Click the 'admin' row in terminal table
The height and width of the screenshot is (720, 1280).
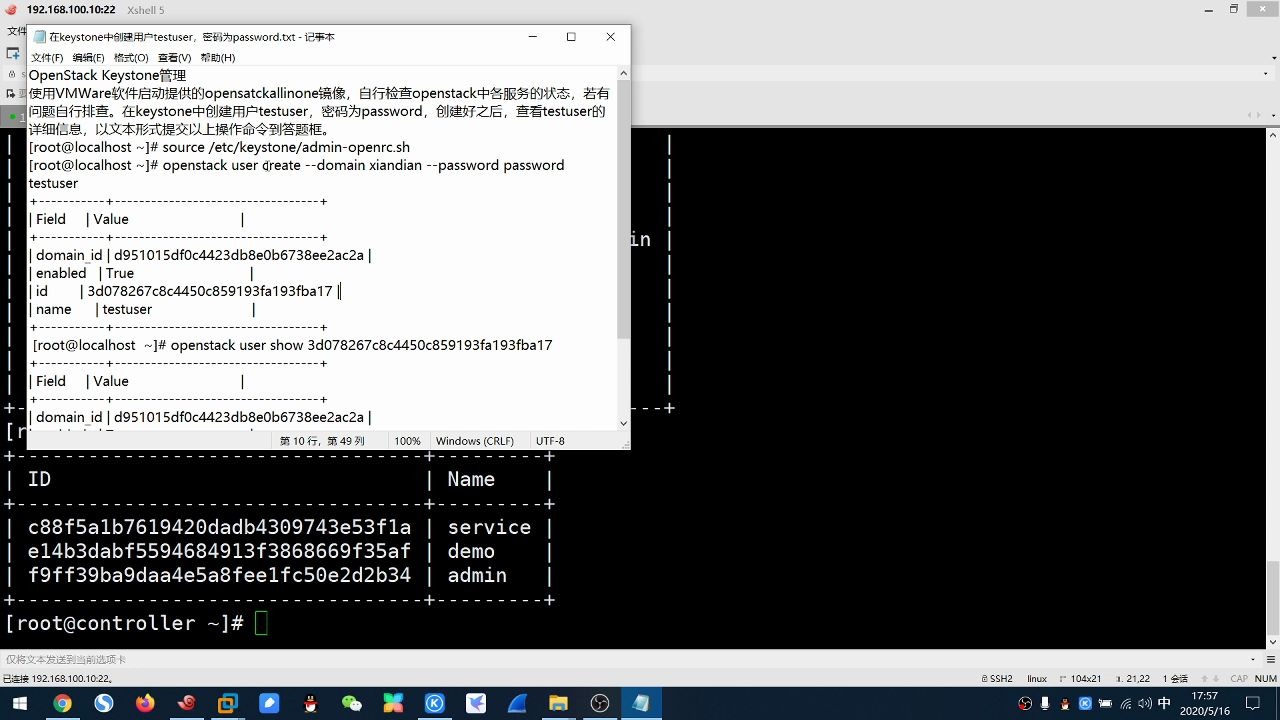279,575
